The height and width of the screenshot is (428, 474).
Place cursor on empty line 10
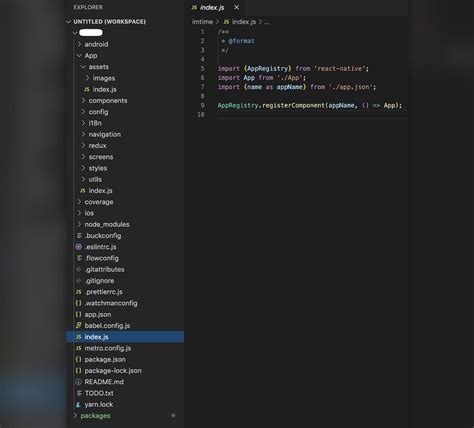pyautogui.click(x=312, y=115)
